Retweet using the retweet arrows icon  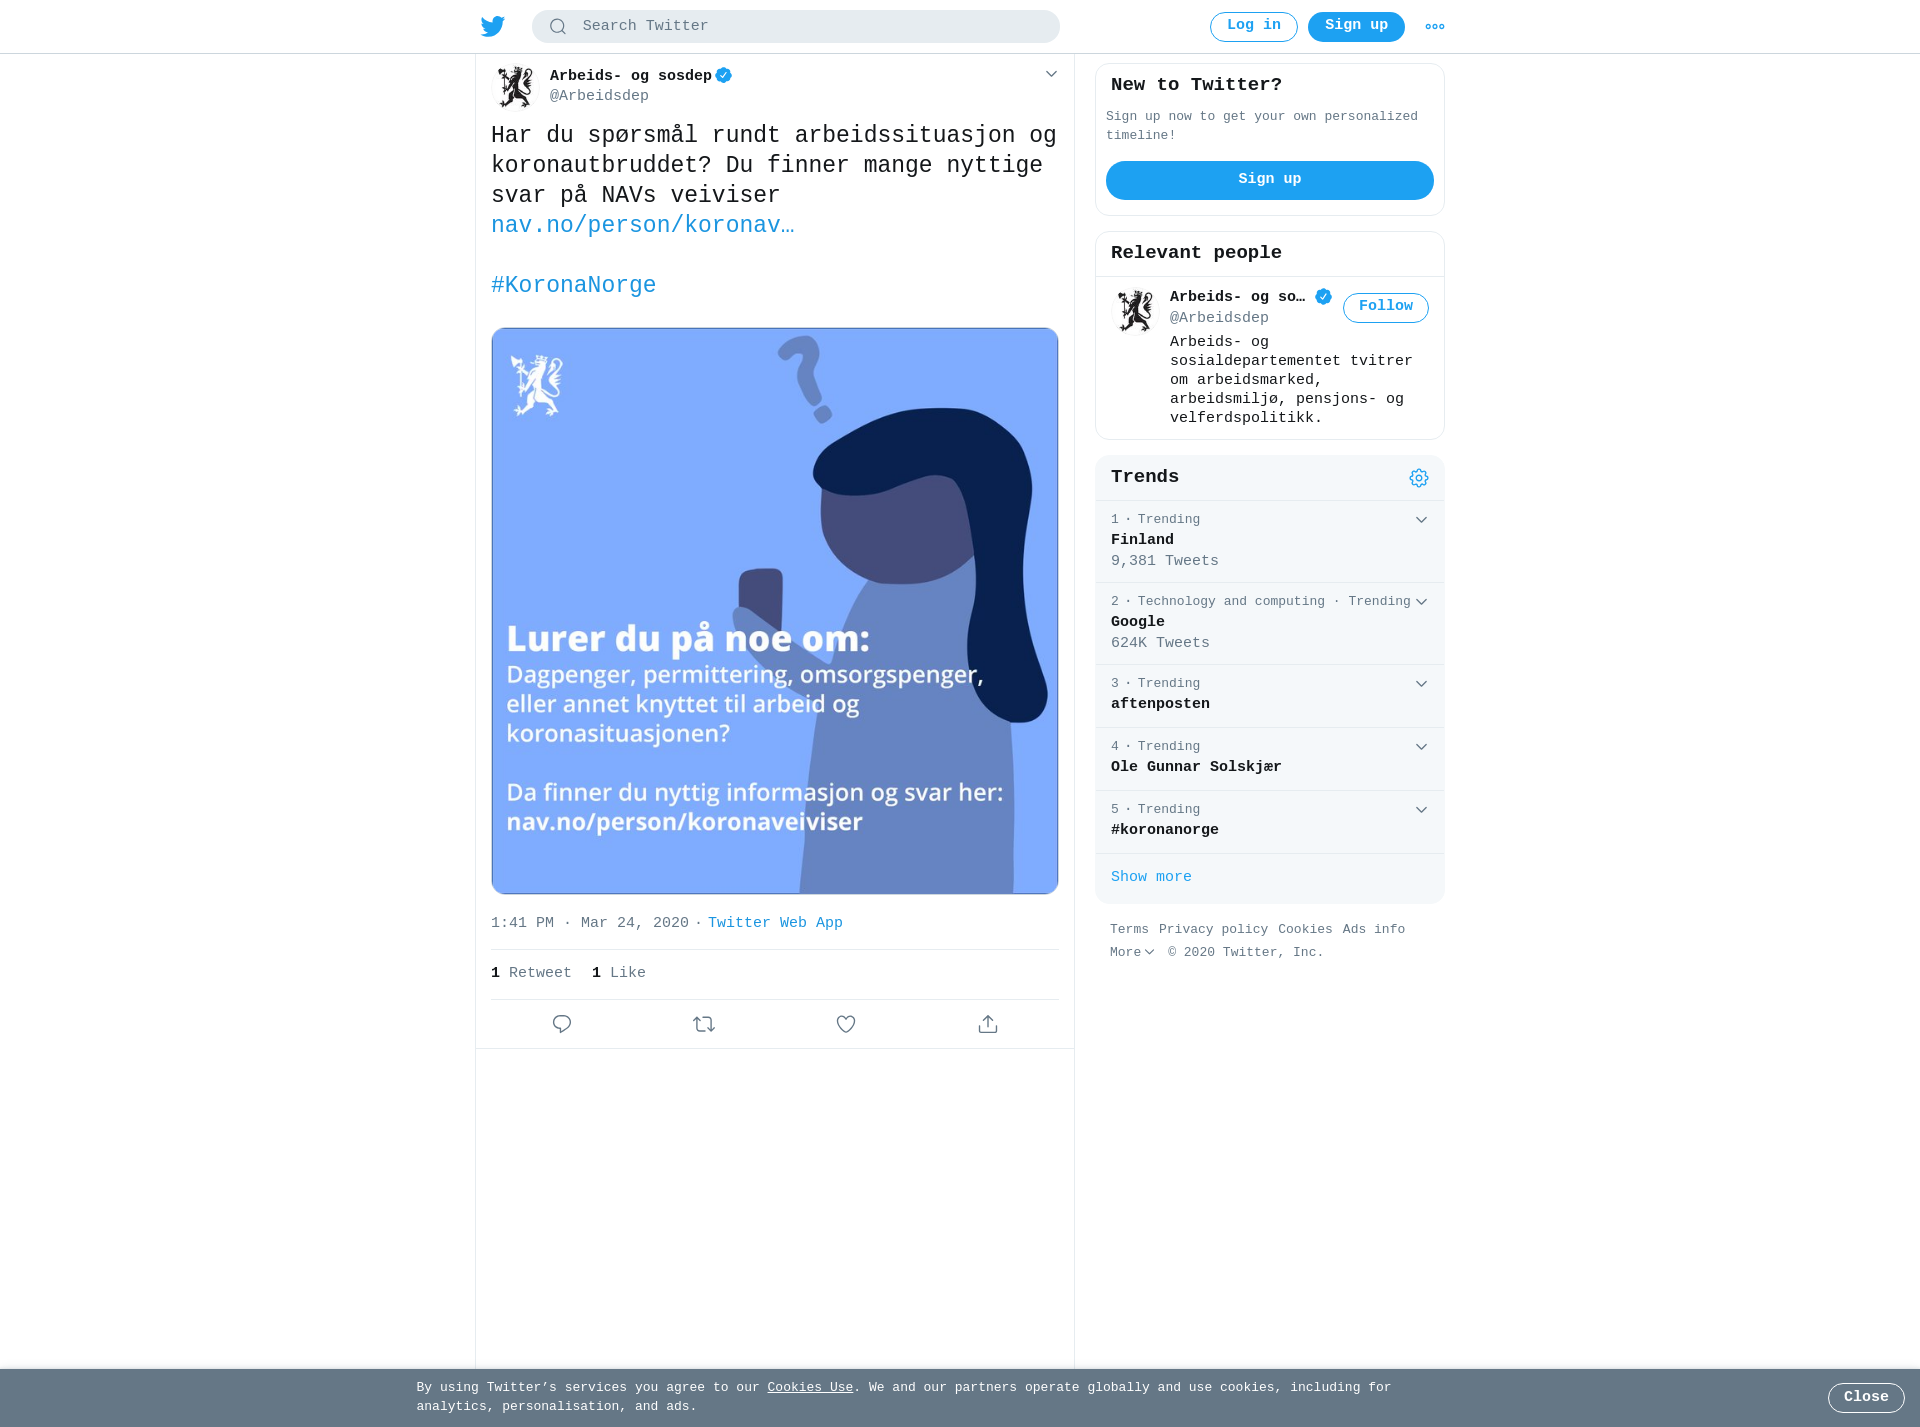[x=704, y=1024]
